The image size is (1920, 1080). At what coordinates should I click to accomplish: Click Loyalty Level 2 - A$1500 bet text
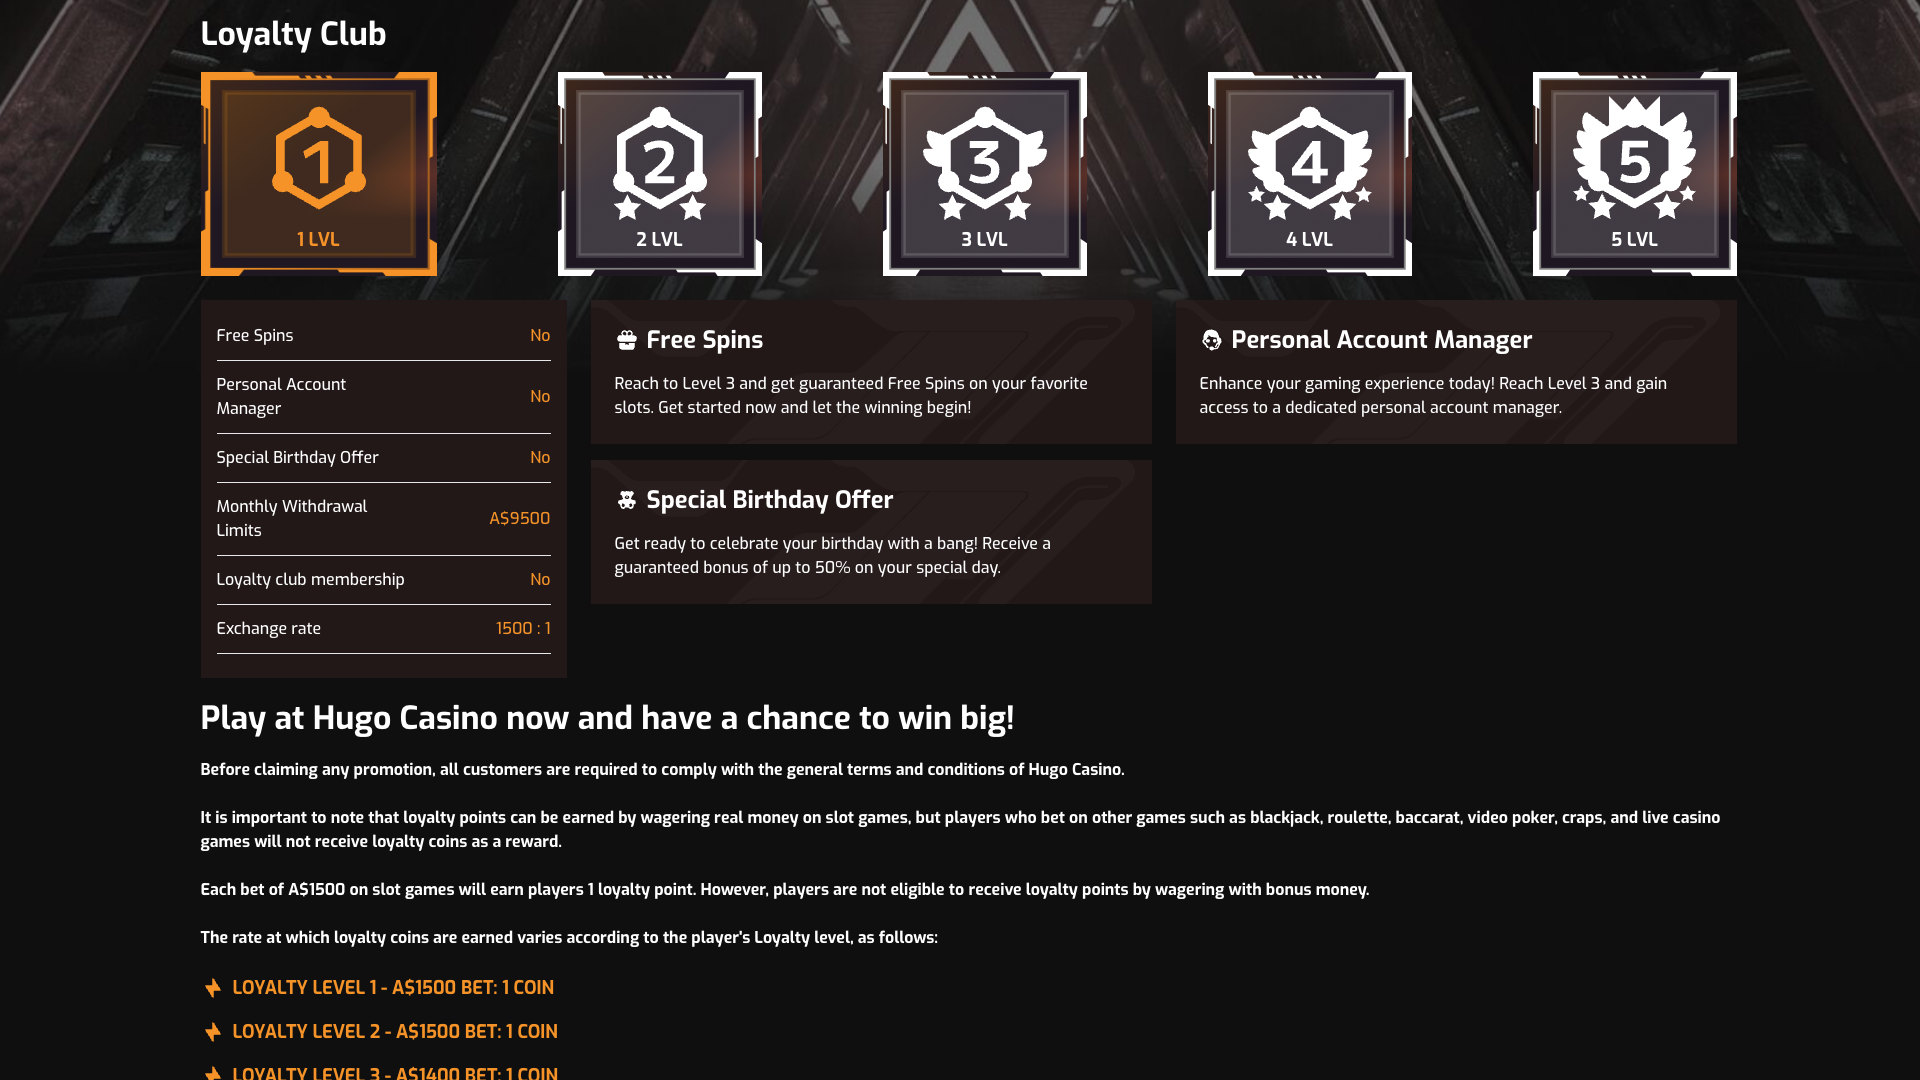[x=395, y=1032]
